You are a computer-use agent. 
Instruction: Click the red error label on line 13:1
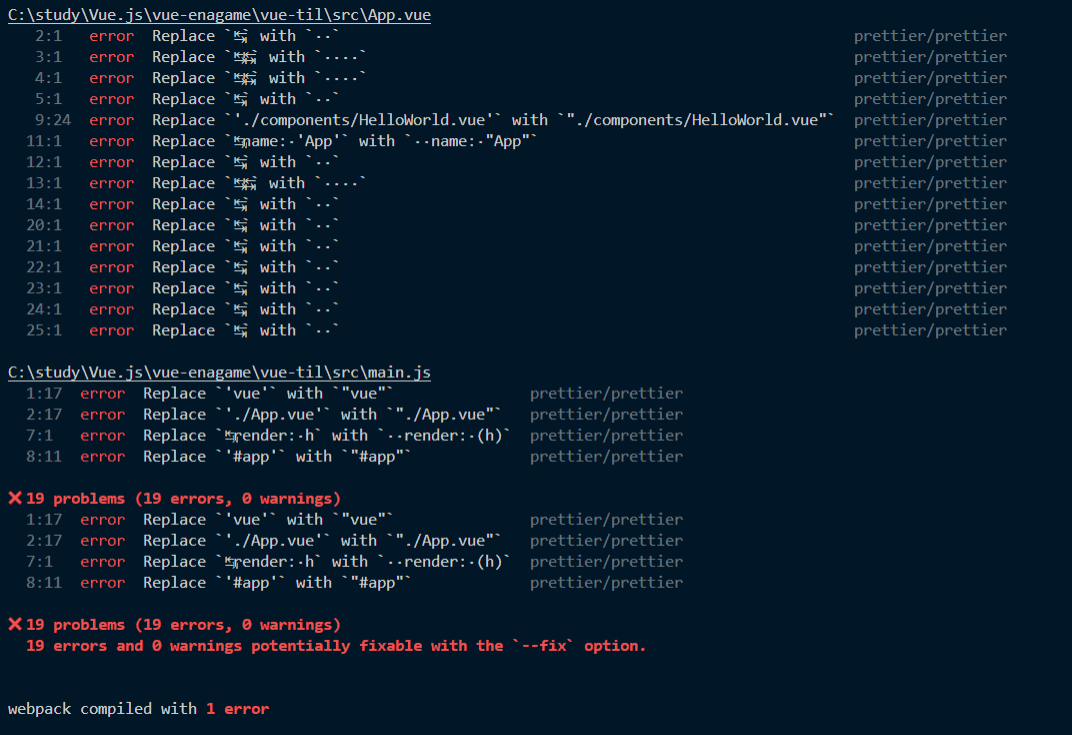(111, 183)
